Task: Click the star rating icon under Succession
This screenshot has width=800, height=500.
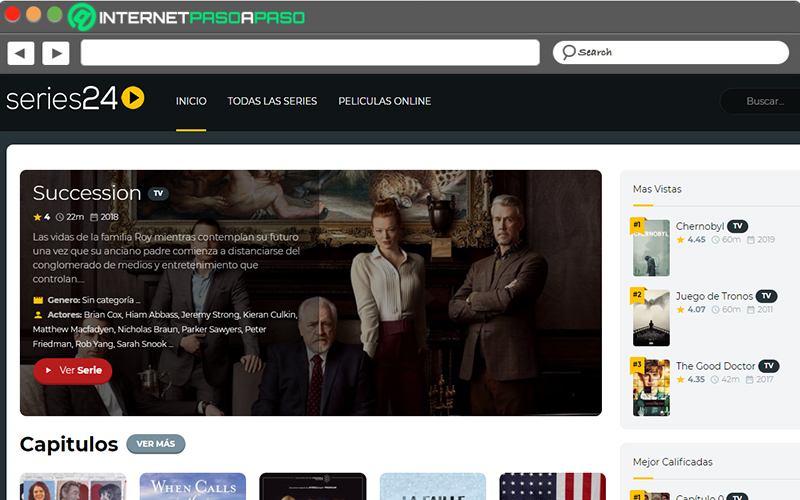Action: [37, 217]
